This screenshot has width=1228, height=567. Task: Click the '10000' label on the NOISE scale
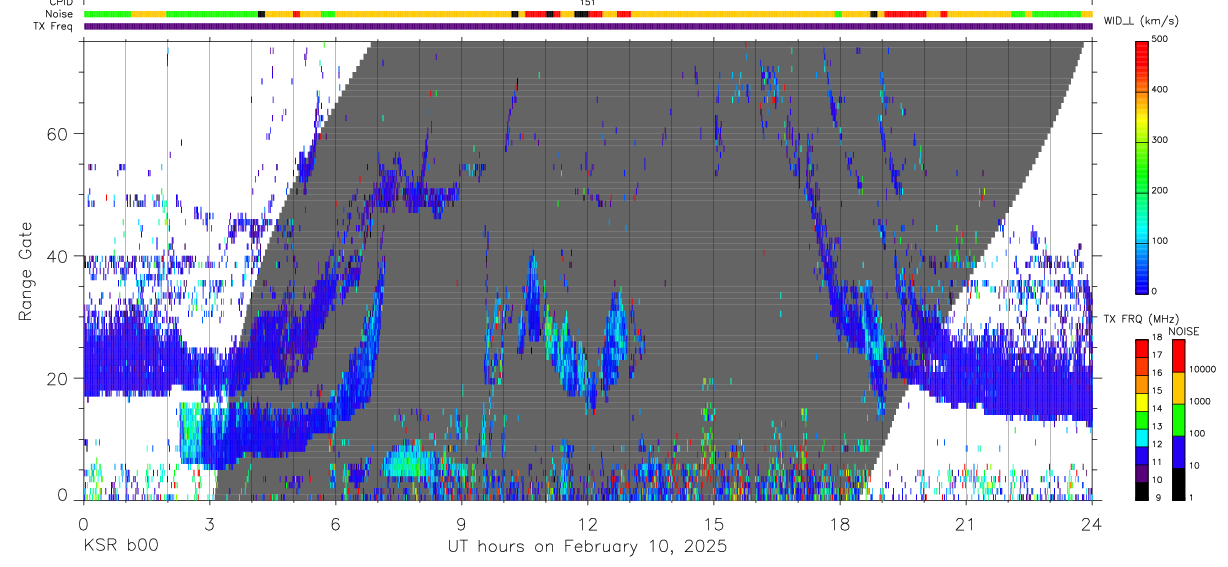tap(1202, 369)
